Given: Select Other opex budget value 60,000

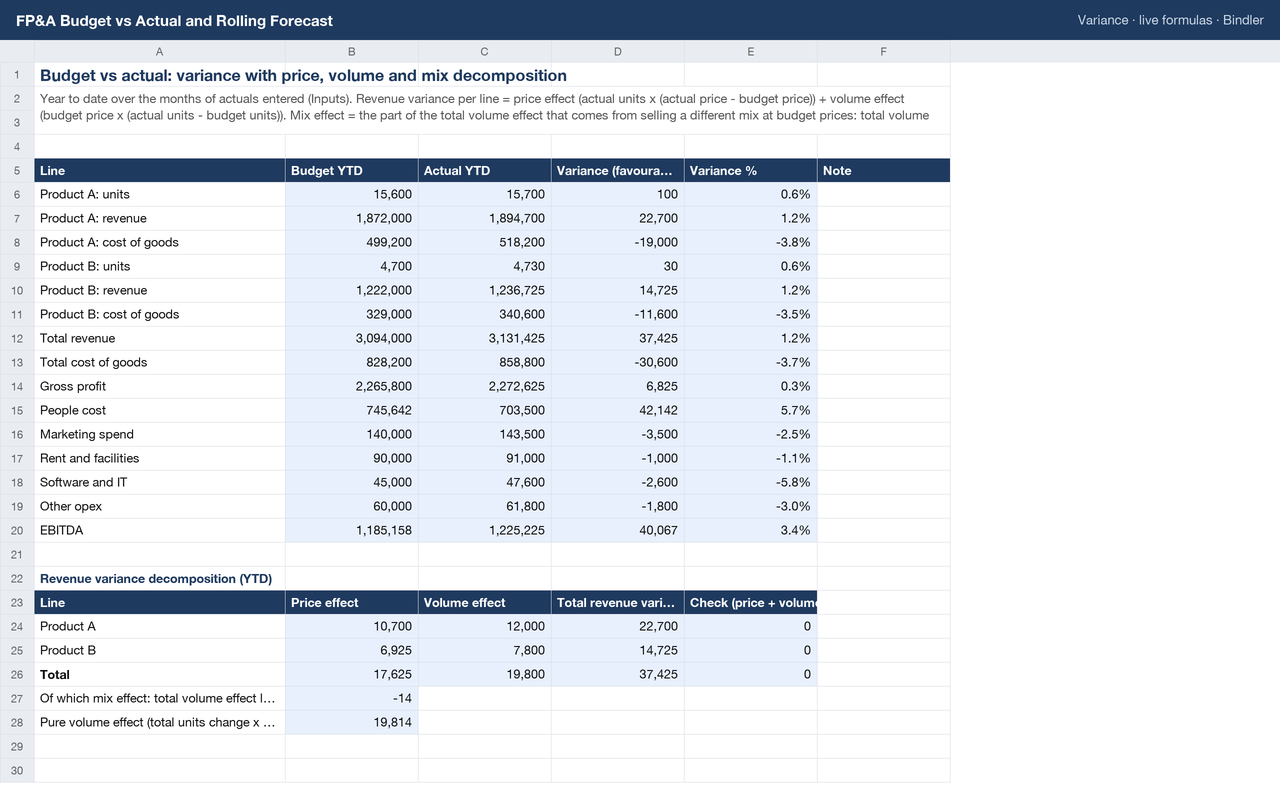Looking at the screenshot, I should coord(352,506).
